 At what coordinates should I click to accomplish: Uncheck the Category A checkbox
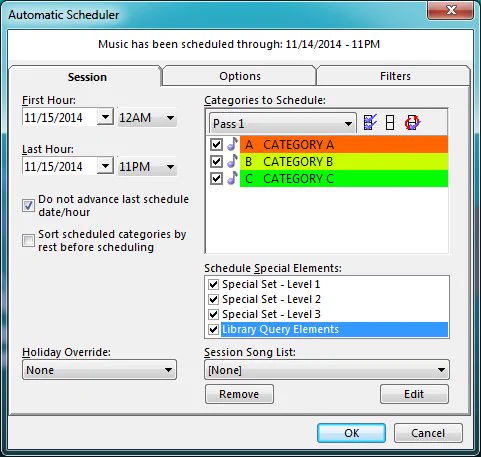[216, 145]
